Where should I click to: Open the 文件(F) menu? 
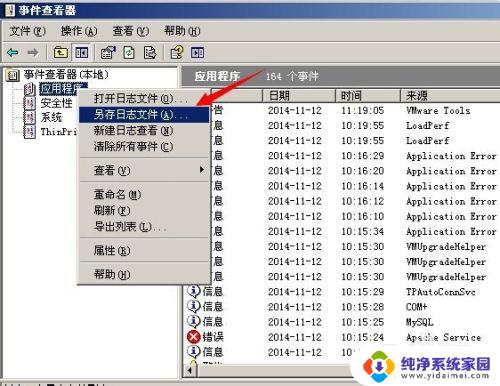pos(27,31)
